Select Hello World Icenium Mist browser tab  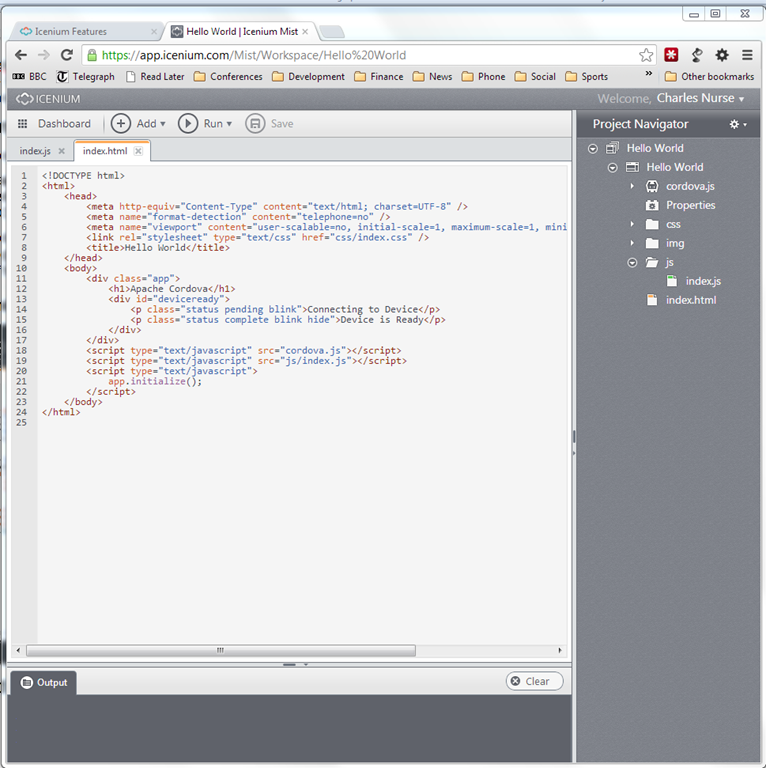point(241,31)
